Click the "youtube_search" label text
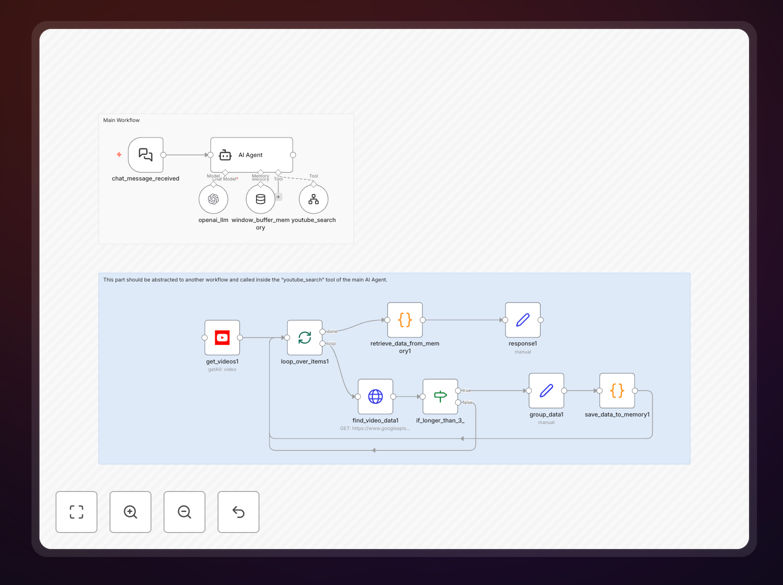Image resolution: width=783 pixels, height=585 pixels. pos(314,220)
